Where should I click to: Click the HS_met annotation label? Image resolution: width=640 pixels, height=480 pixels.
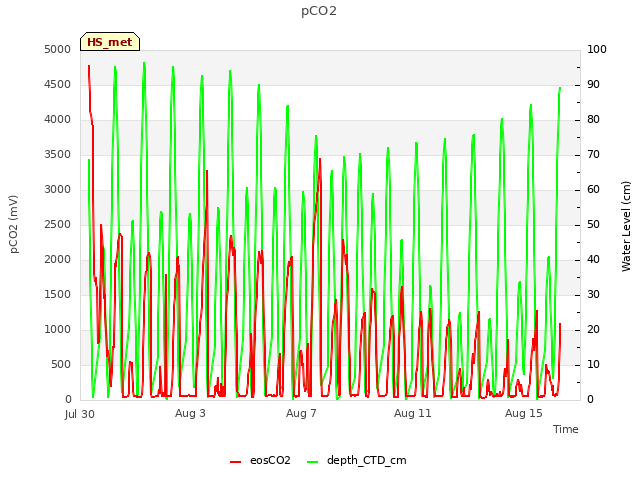pyautogui.click(x=110, y=42)
